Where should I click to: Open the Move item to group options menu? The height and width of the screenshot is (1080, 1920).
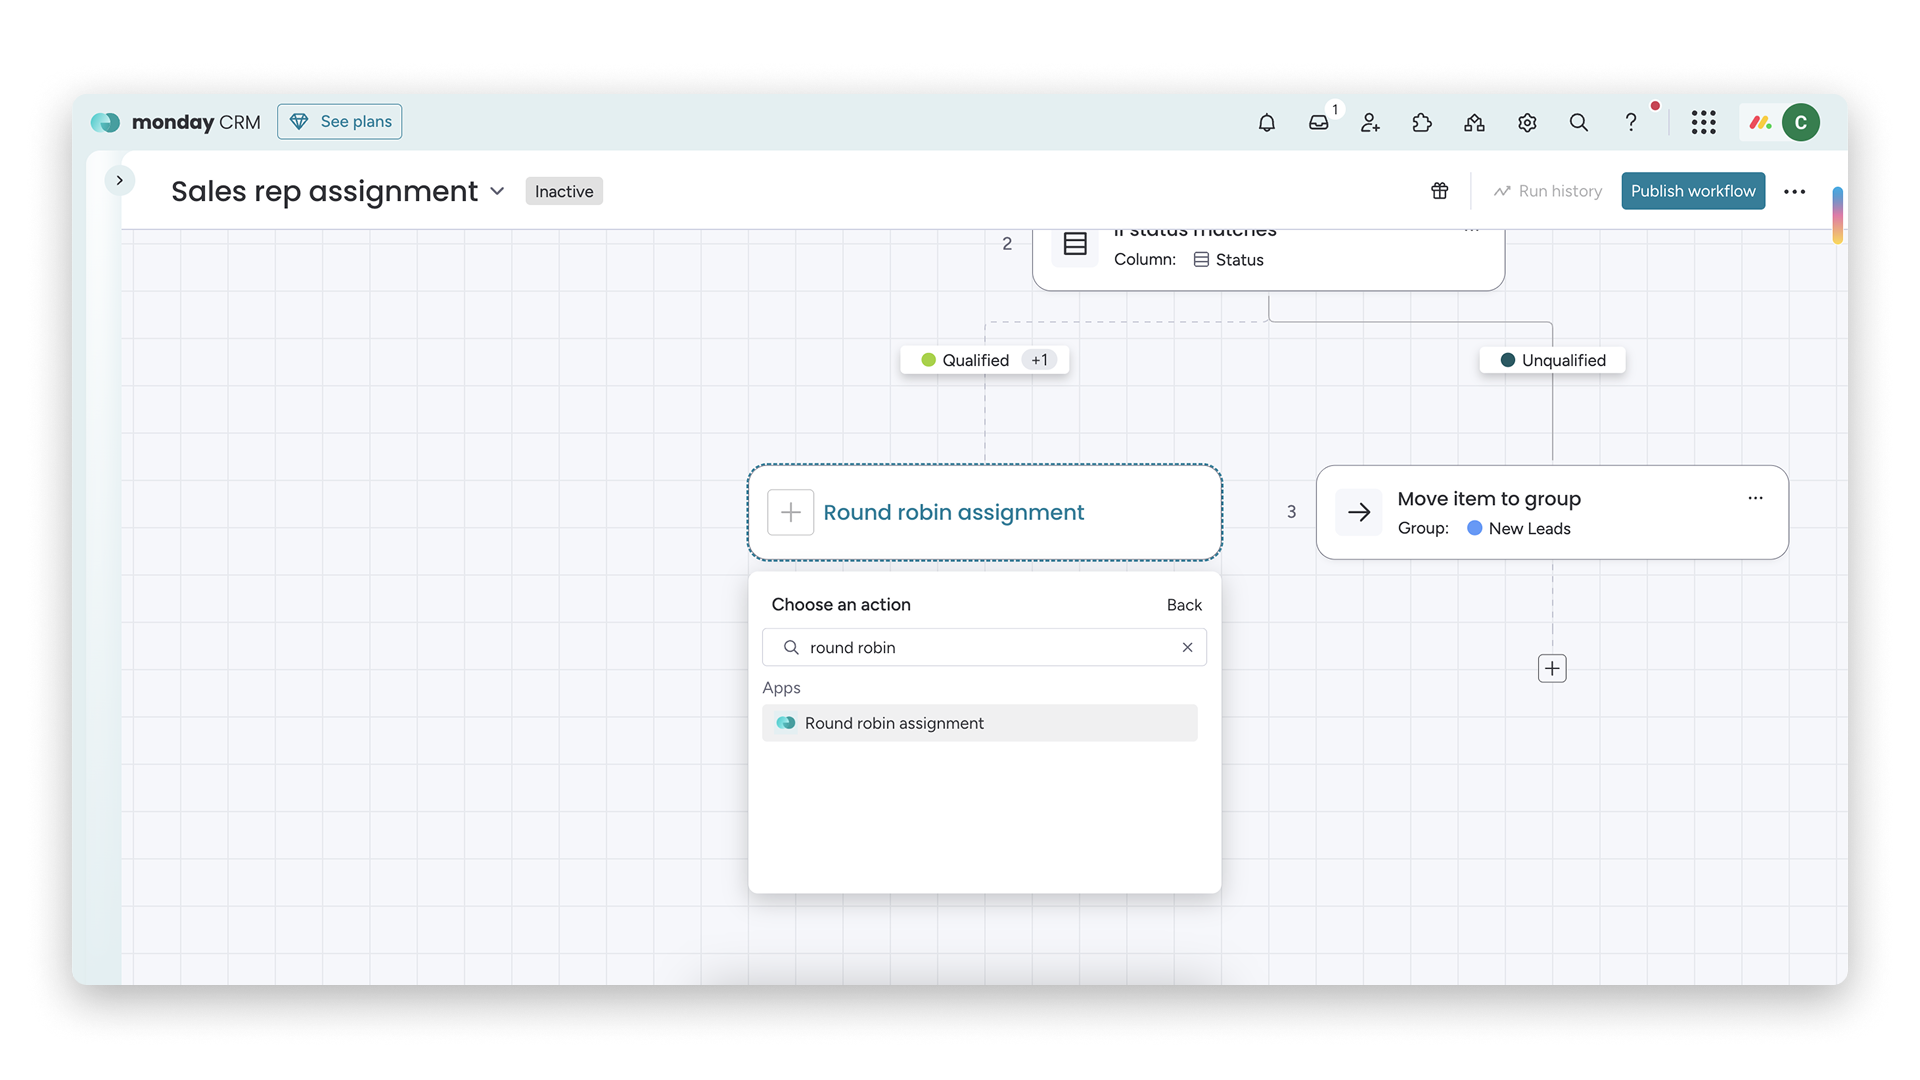[1755, 498]
